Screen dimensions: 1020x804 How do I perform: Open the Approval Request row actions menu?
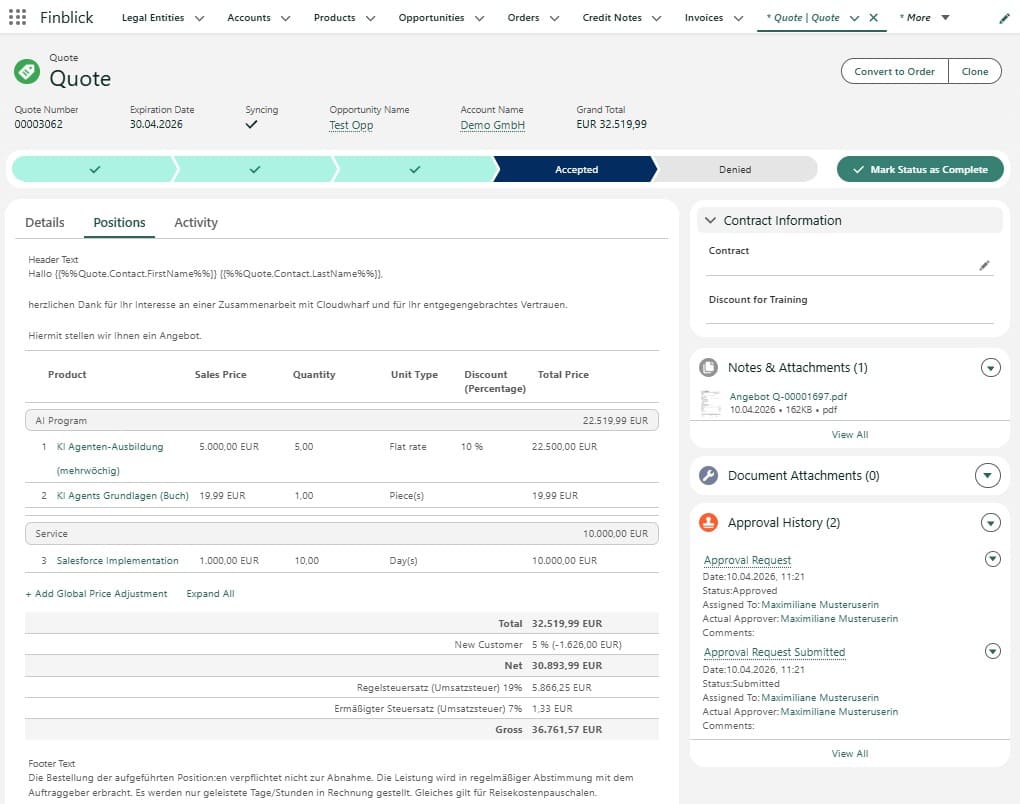(x=993, y=558)
